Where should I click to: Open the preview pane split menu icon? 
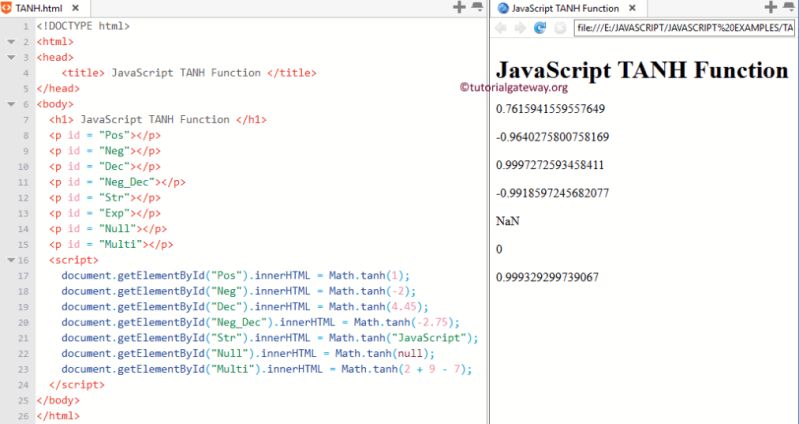(x=789, y=7)
